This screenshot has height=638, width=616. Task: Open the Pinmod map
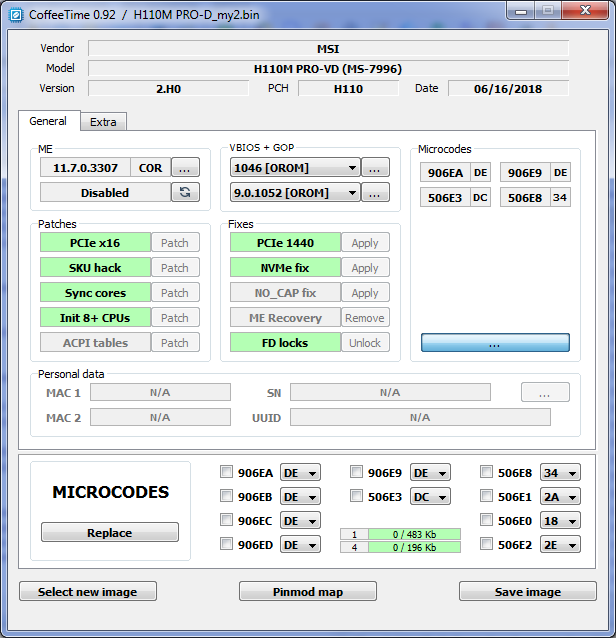tap(308, 591)
